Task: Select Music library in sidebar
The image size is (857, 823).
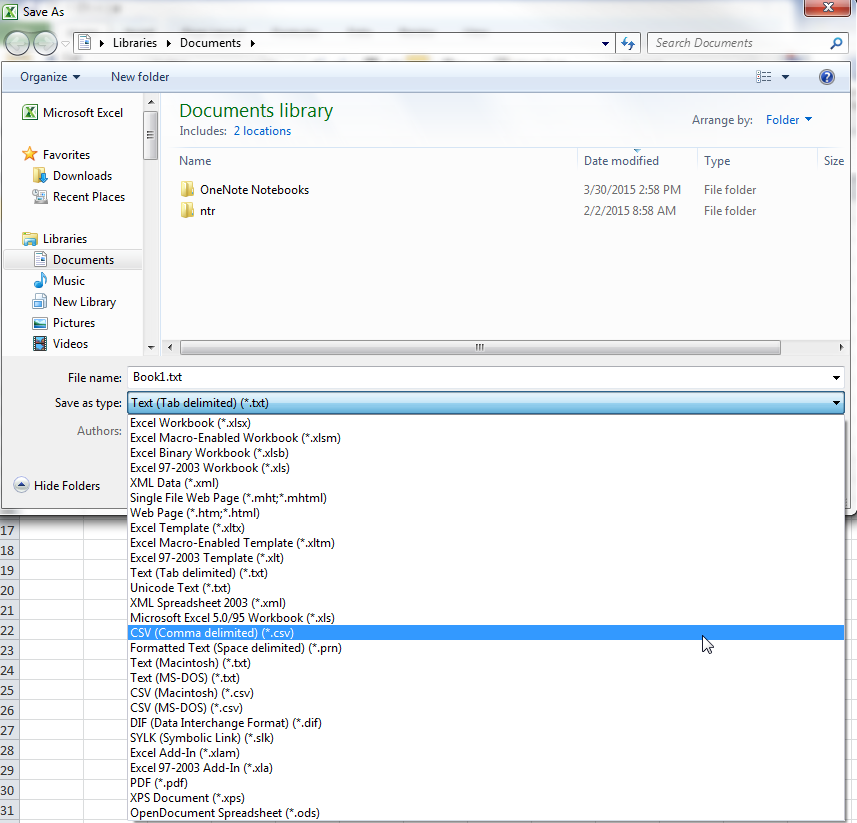Action: 59,281
